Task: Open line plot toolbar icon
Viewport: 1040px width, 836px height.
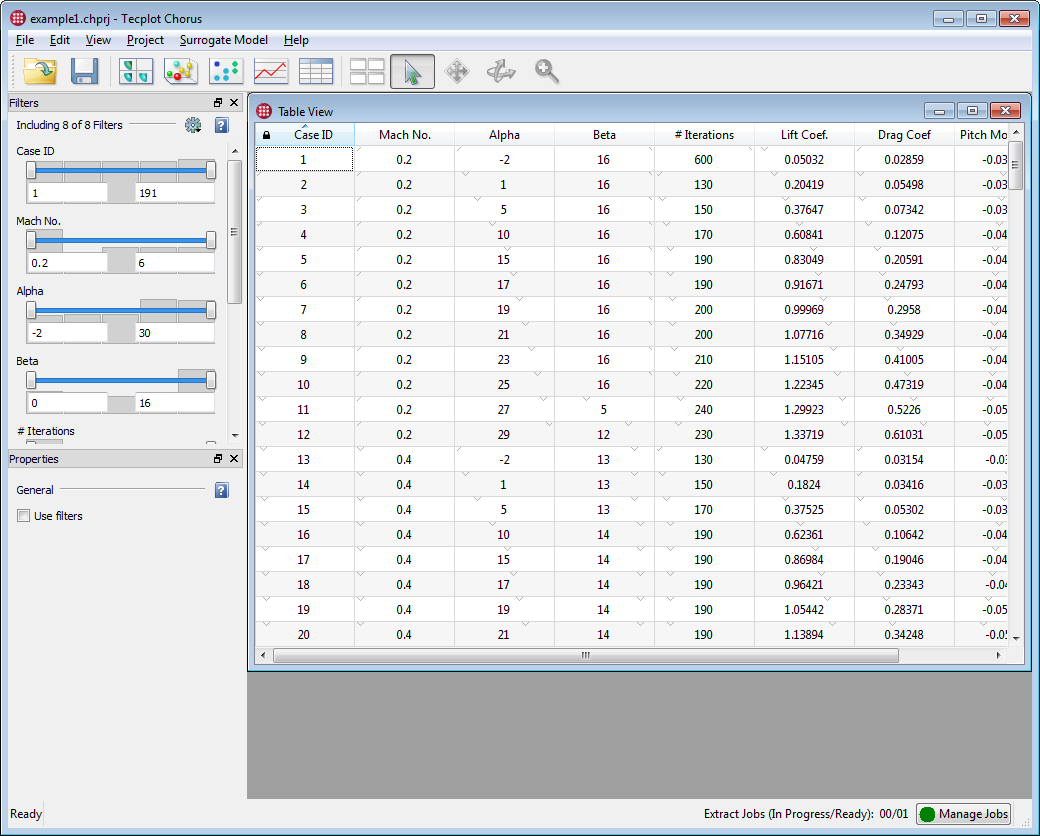Action: [x=271, y=71]
